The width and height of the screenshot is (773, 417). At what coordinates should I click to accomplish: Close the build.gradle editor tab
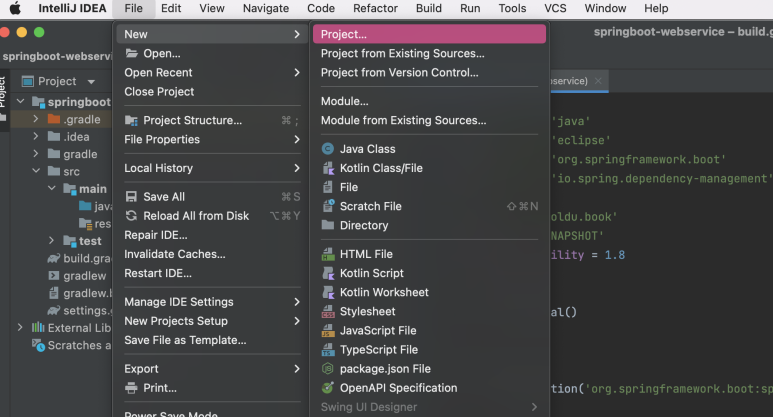(598, 81)
